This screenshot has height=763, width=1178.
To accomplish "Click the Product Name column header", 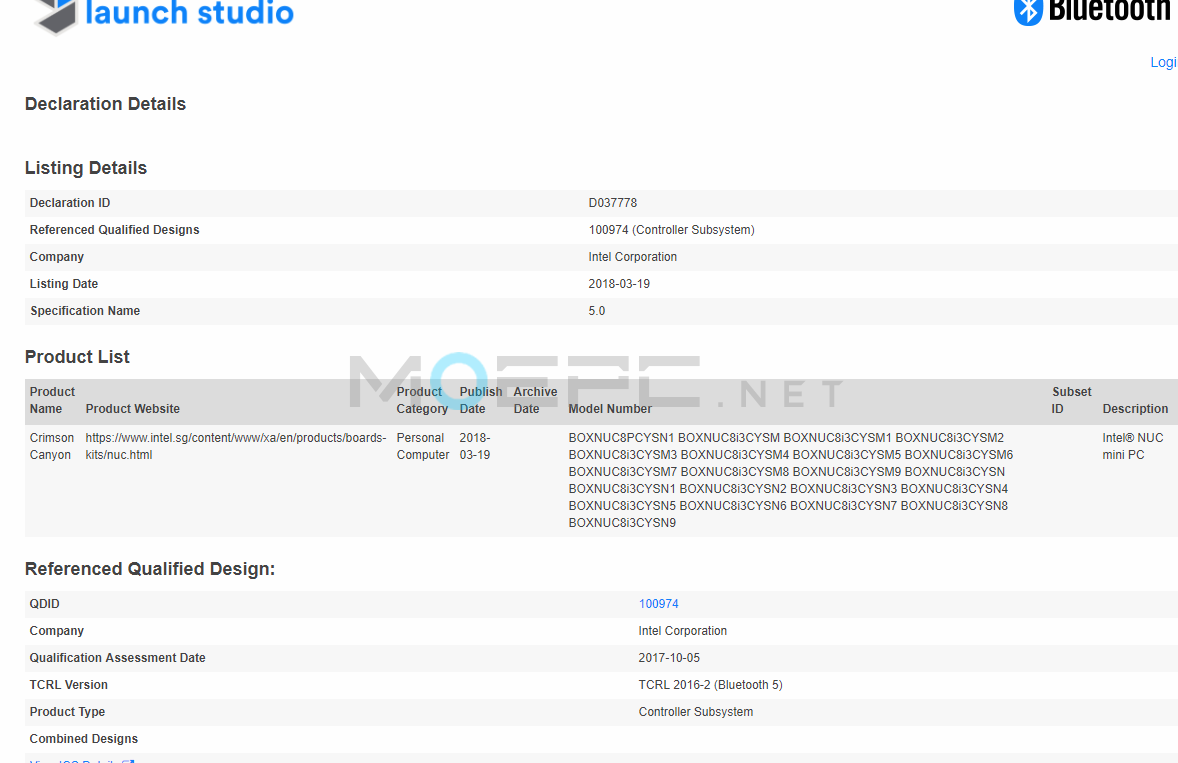I will click(52, 400).
